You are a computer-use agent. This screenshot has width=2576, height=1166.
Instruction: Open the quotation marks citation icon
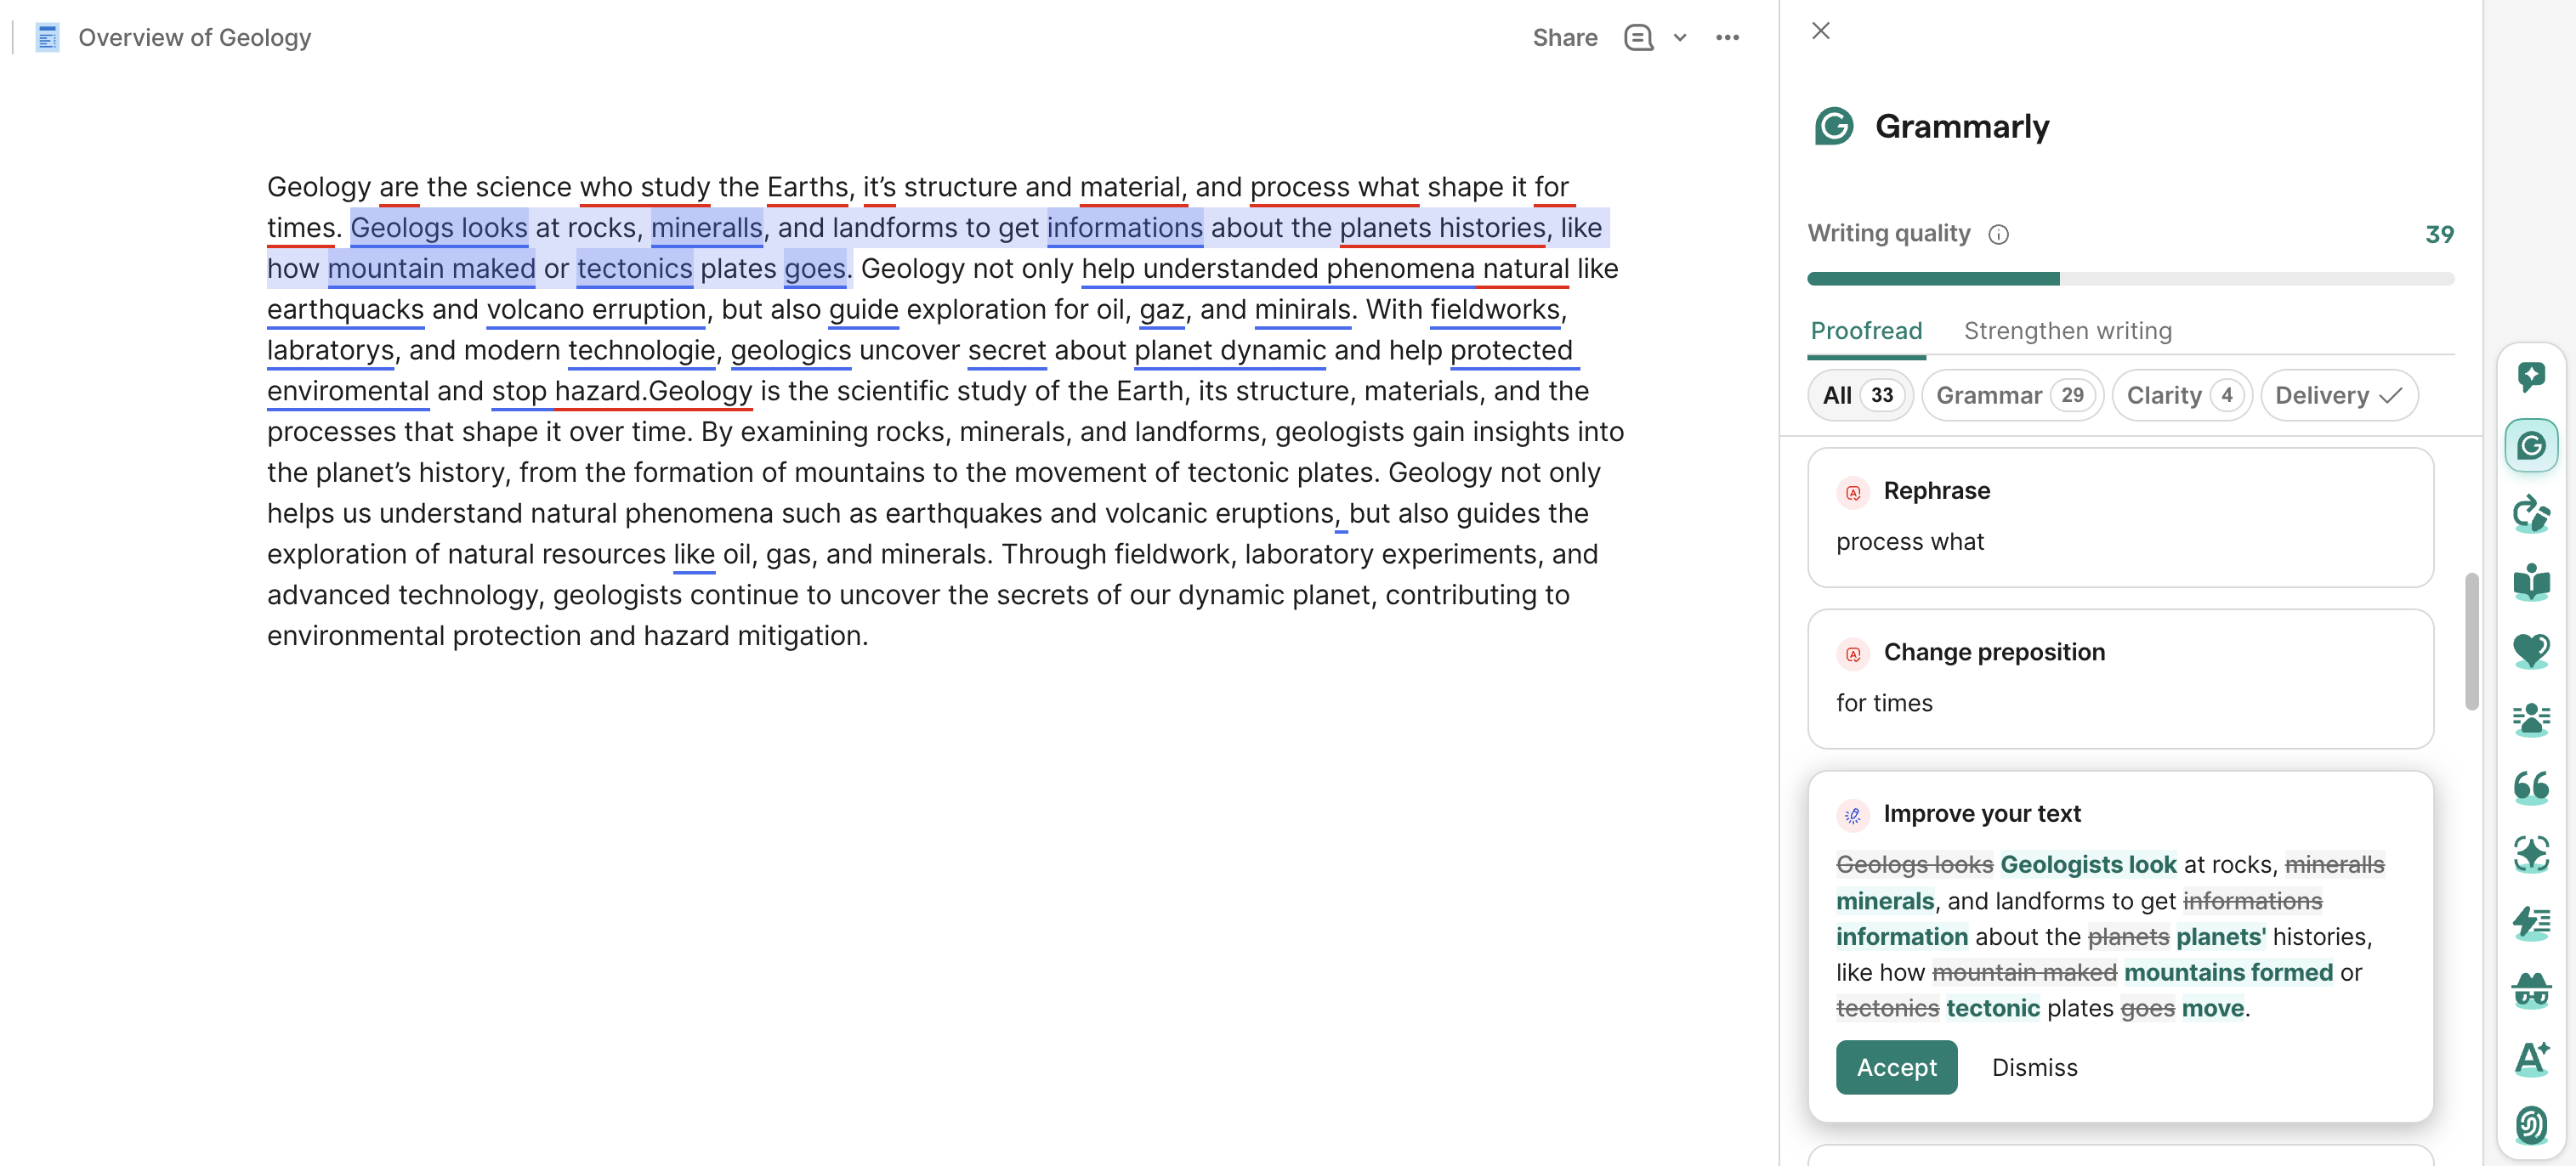click(x=2530, y=786)
